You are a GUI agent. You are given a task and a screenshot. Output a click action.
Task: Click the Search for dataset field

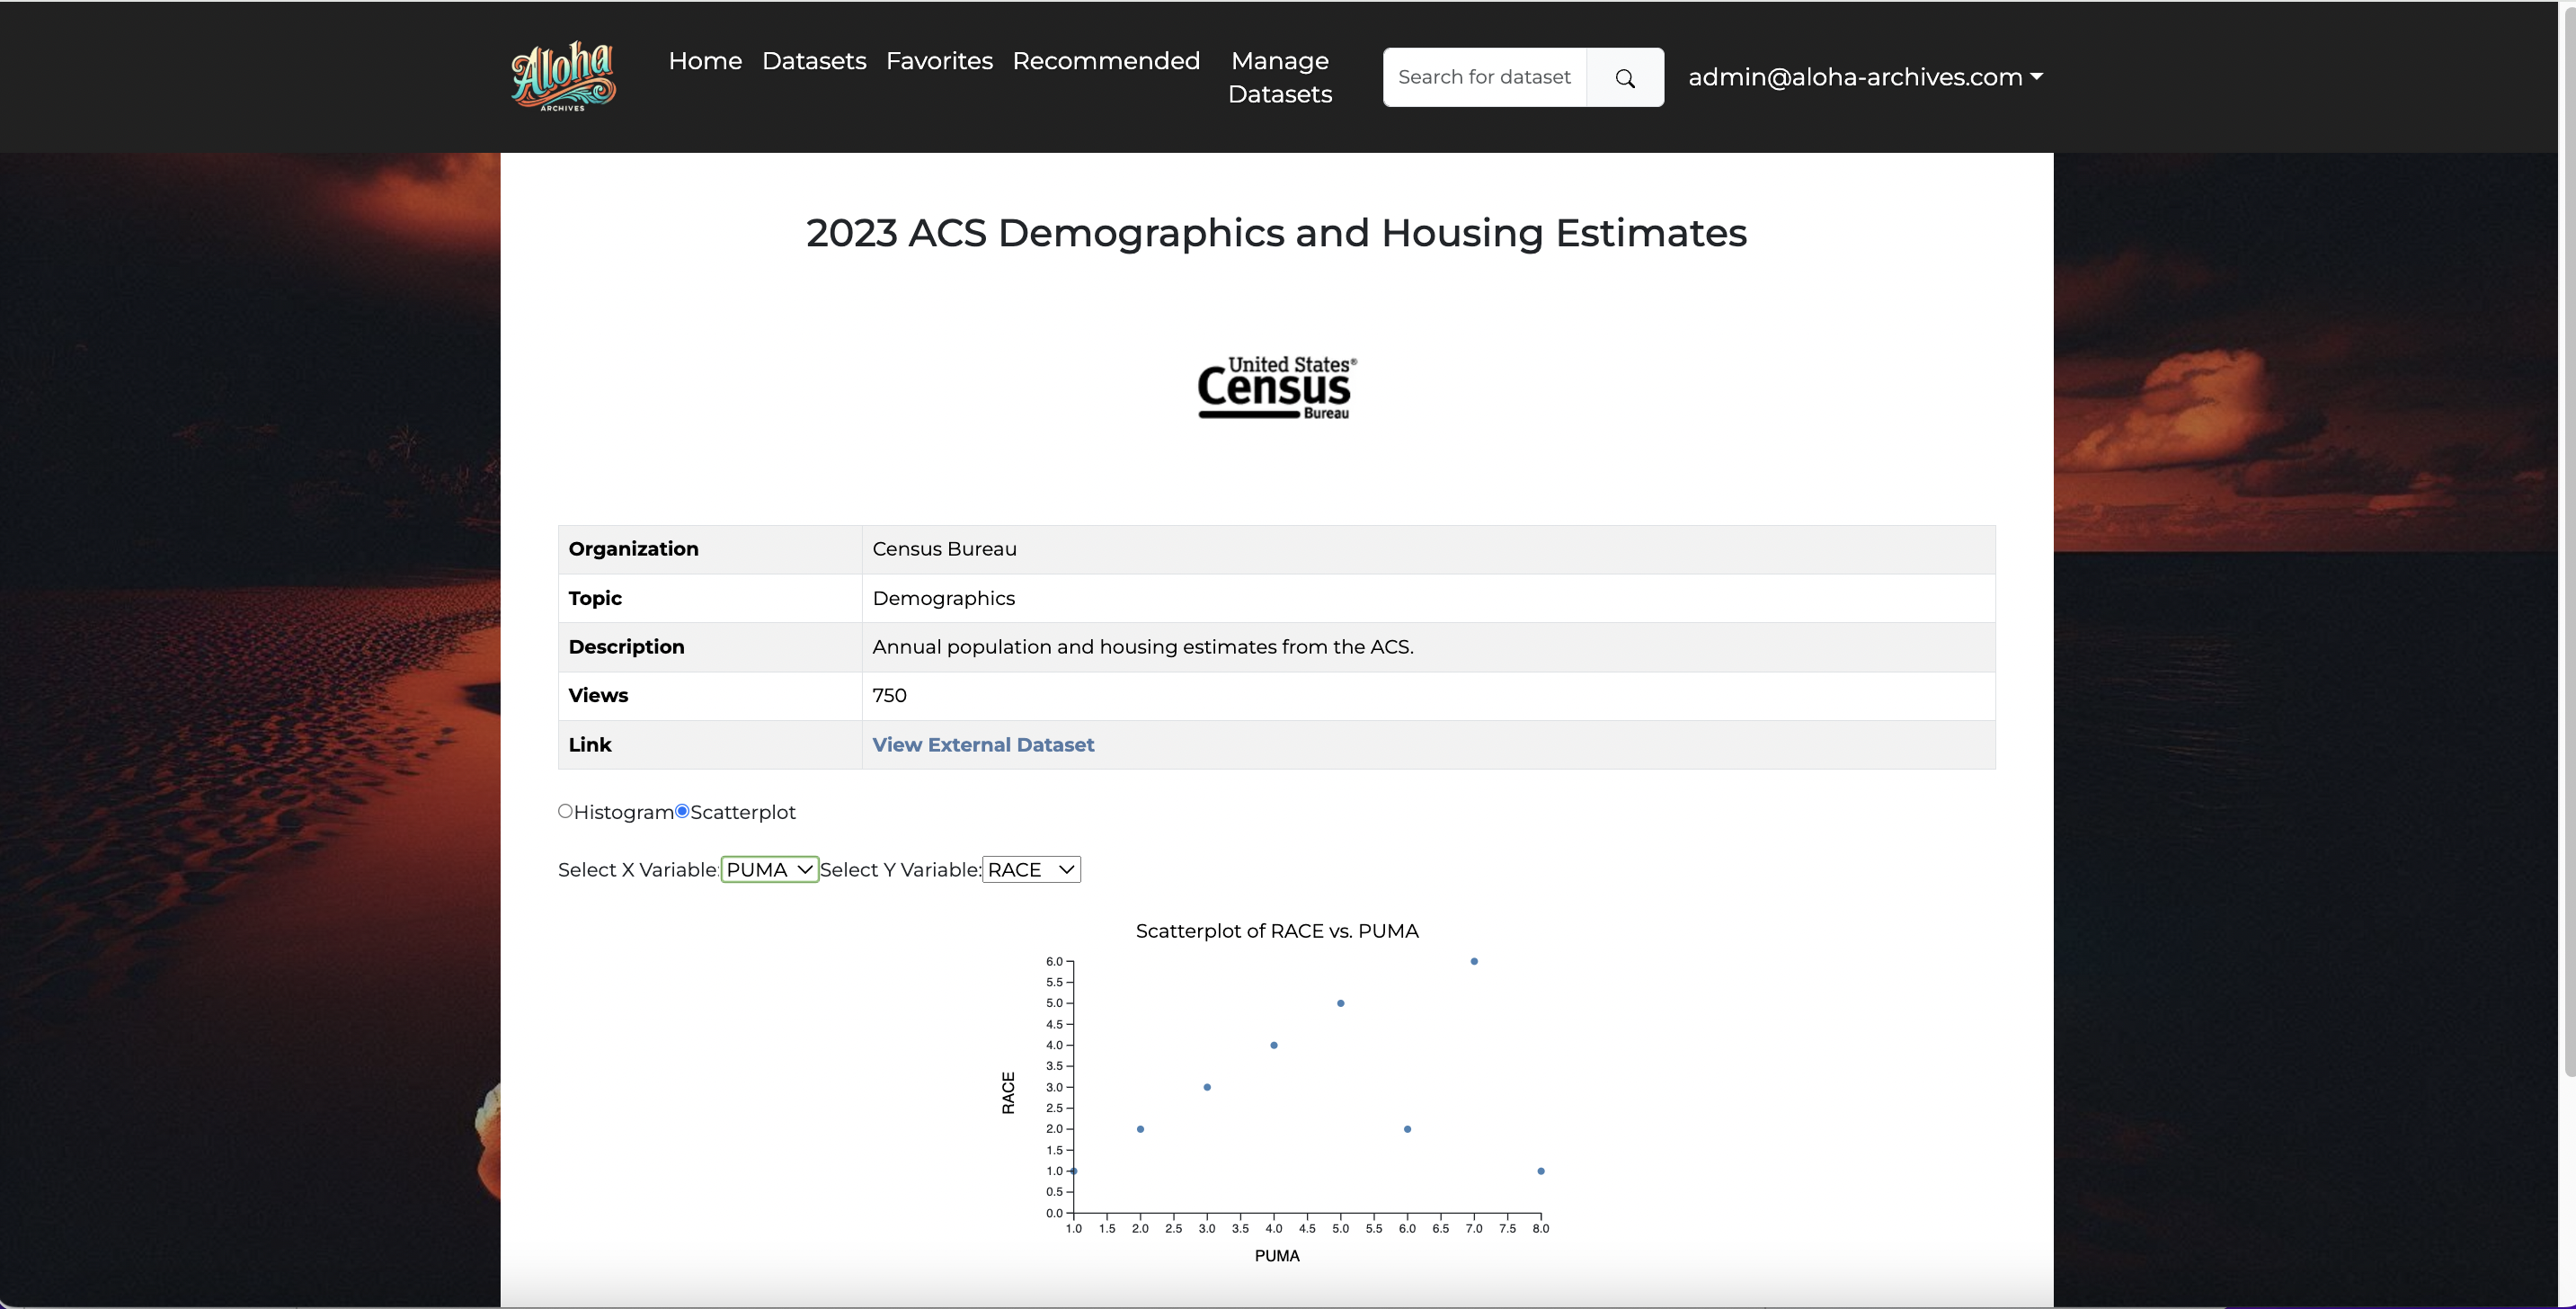click(x=1485, y=77)
